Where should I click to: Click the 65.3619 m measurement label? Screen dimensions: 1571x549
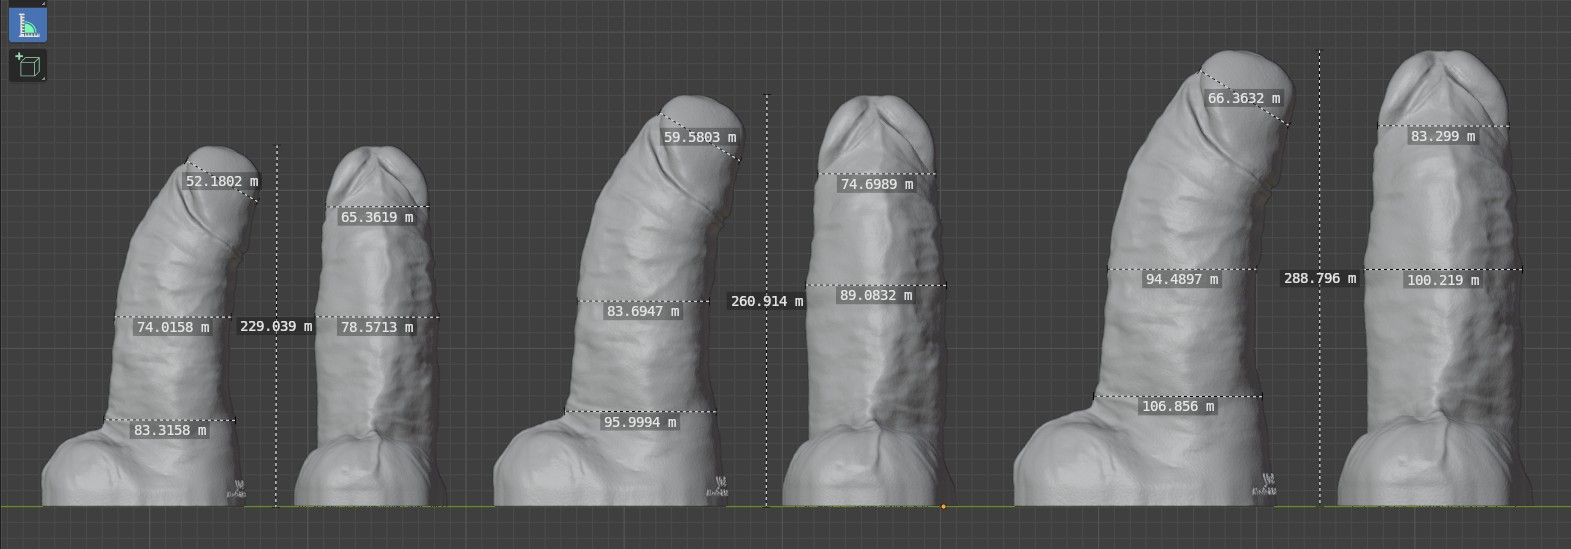[376, 217]
